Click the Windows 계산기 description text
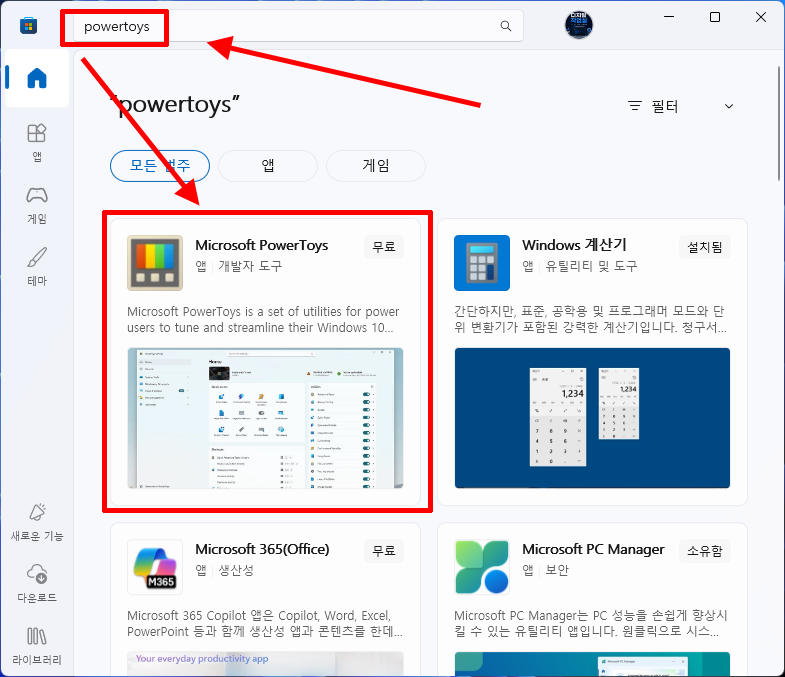Screen dimensions: 785x677 [590, 319]
